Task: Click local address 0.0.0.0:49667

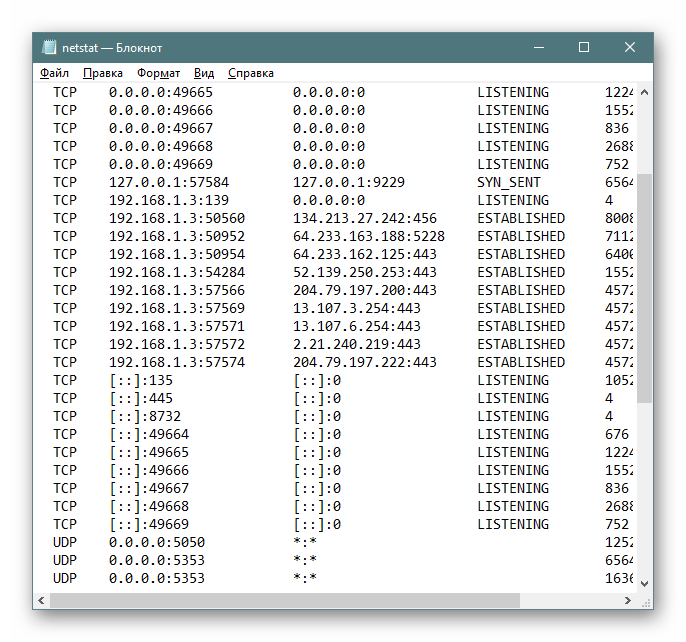Action: point(161,128)
